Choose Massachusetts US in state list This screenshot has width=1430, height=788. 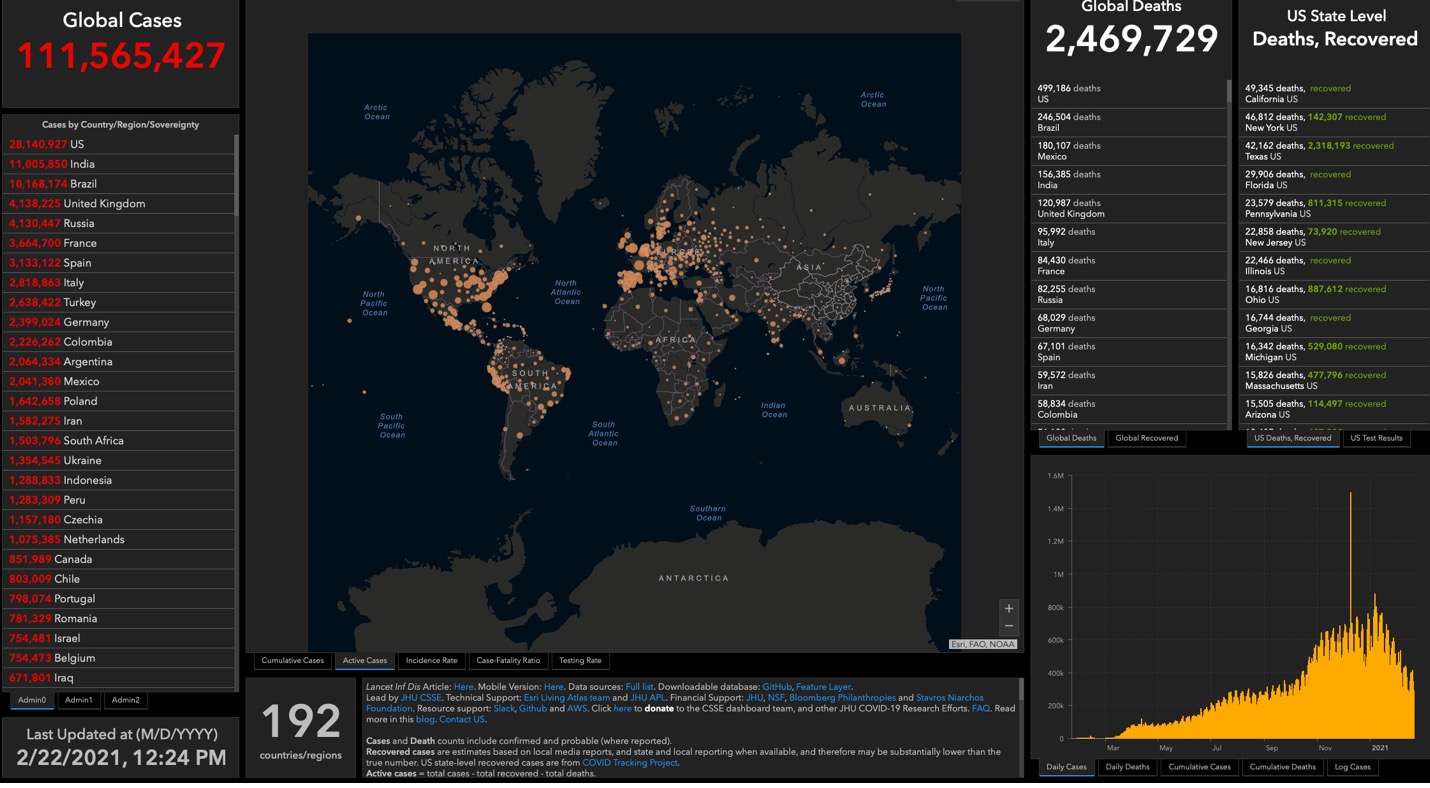point(1333,380)
